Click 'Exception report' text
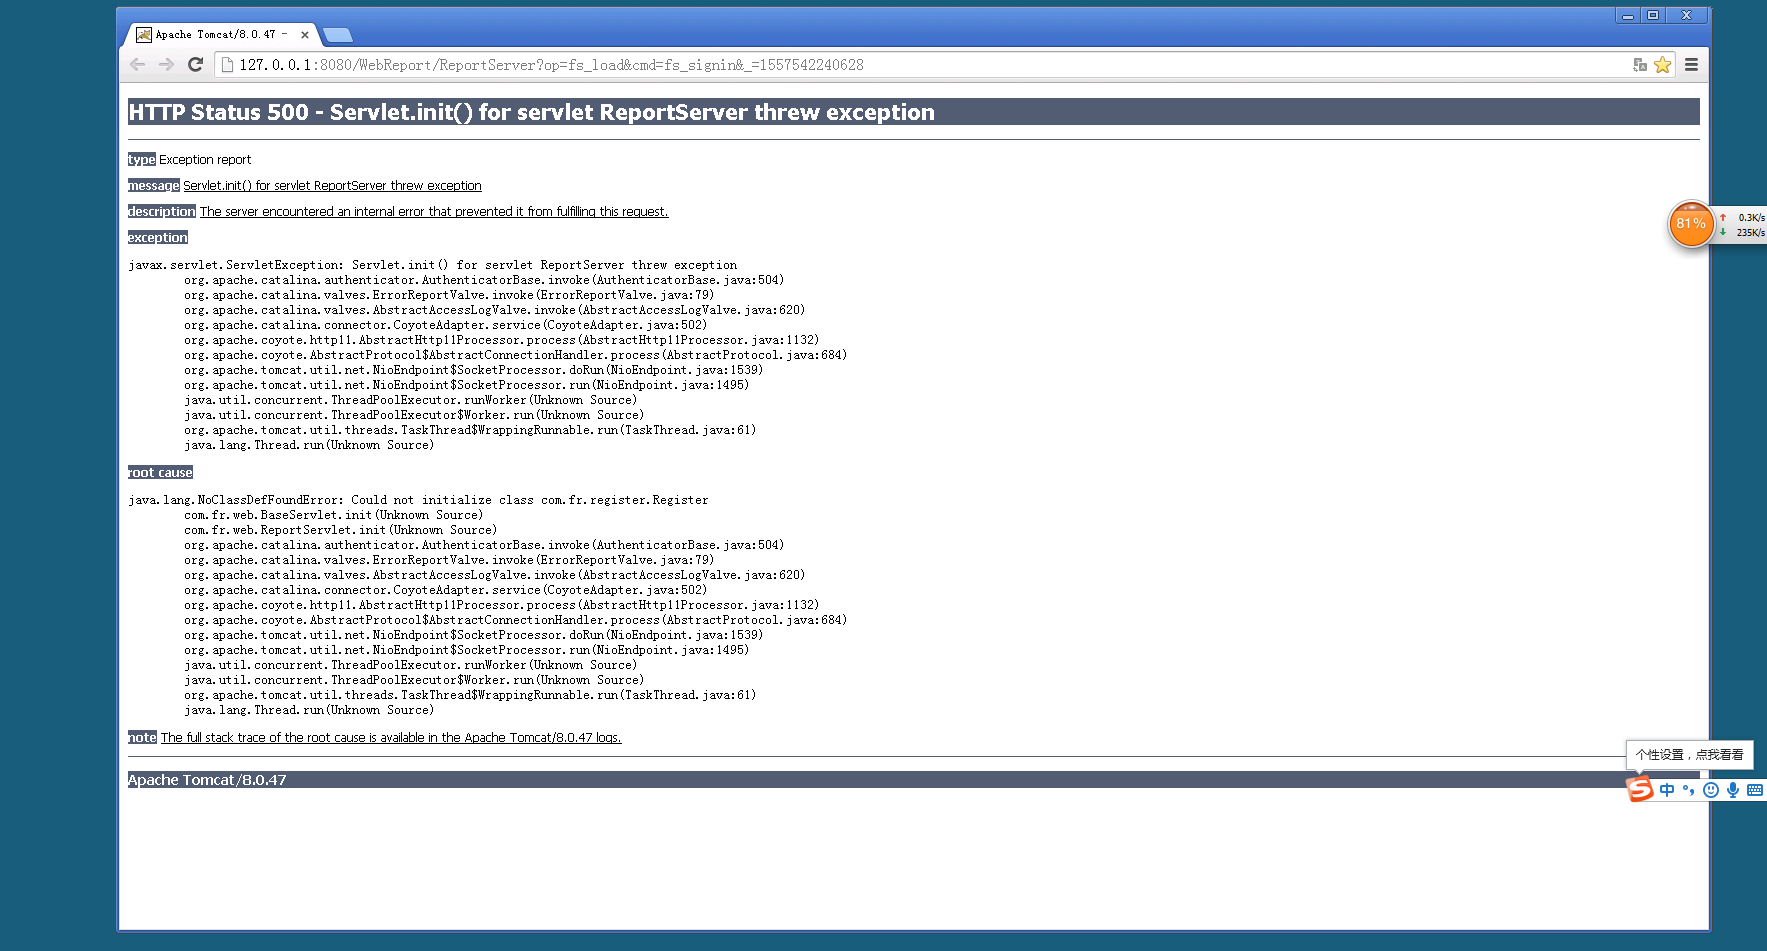Viewport: 1767px width, 951px height. [205, 159]
